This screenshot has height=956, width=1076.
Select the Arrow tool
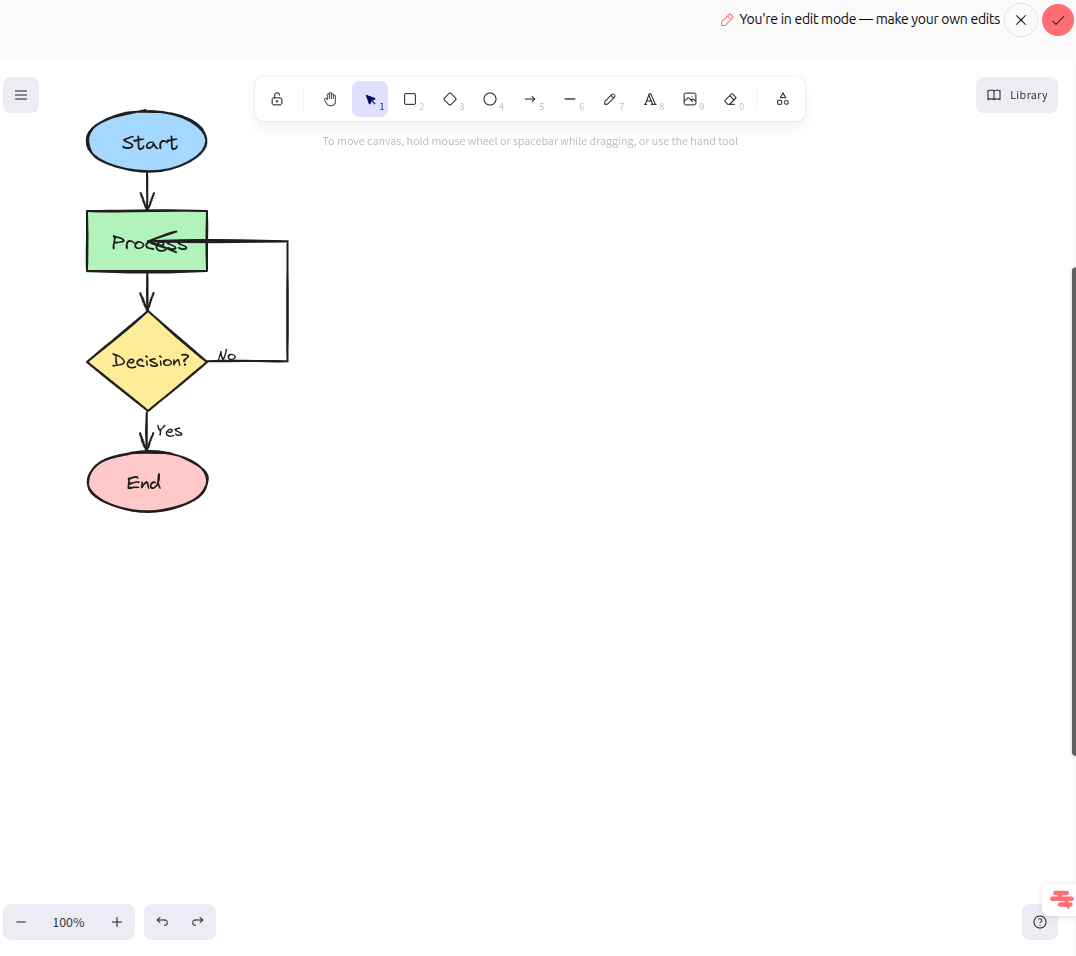point(530,100)
